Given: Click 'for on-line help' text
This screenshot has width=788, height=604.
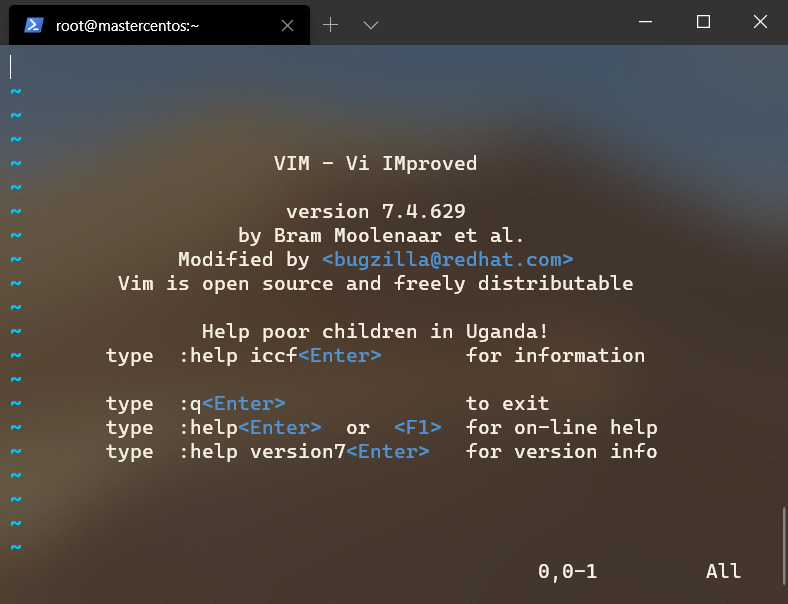Looking at the screenshot, I should point(561,428).
